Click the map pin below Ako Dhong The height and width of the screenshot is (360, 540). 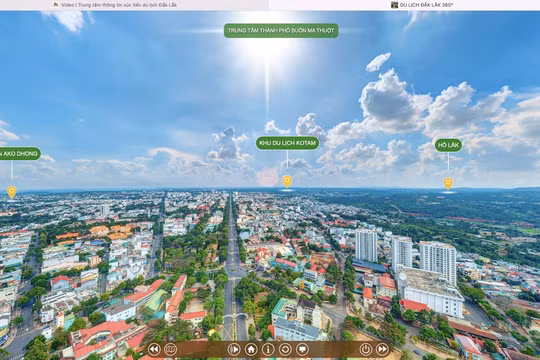pyautogui.click(x=12, y=192)
